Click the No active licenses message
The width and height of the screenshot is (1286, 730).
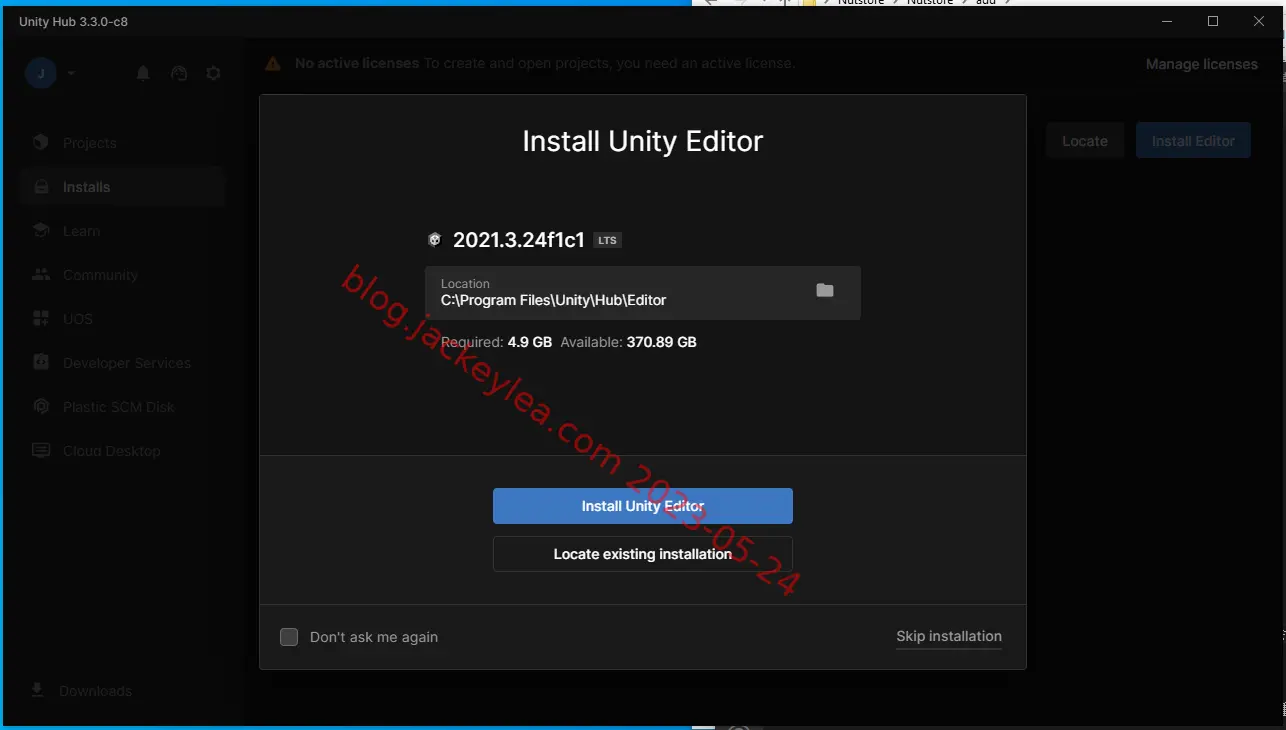[545, 63]
